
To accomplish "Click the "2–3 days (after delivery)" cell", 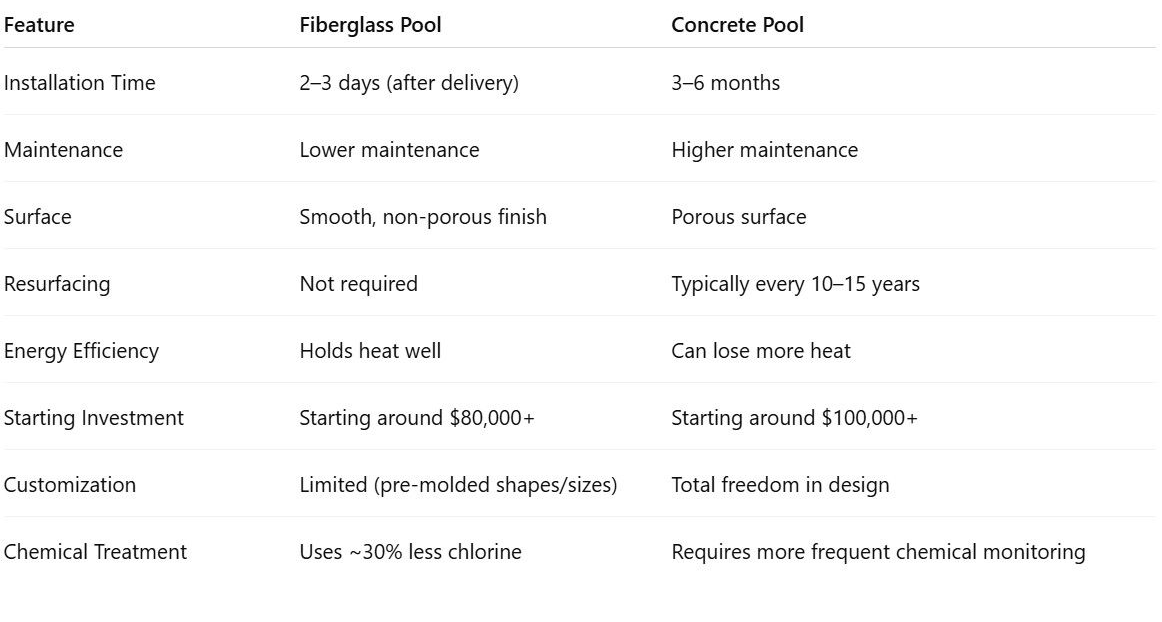I will coord(409,83).
